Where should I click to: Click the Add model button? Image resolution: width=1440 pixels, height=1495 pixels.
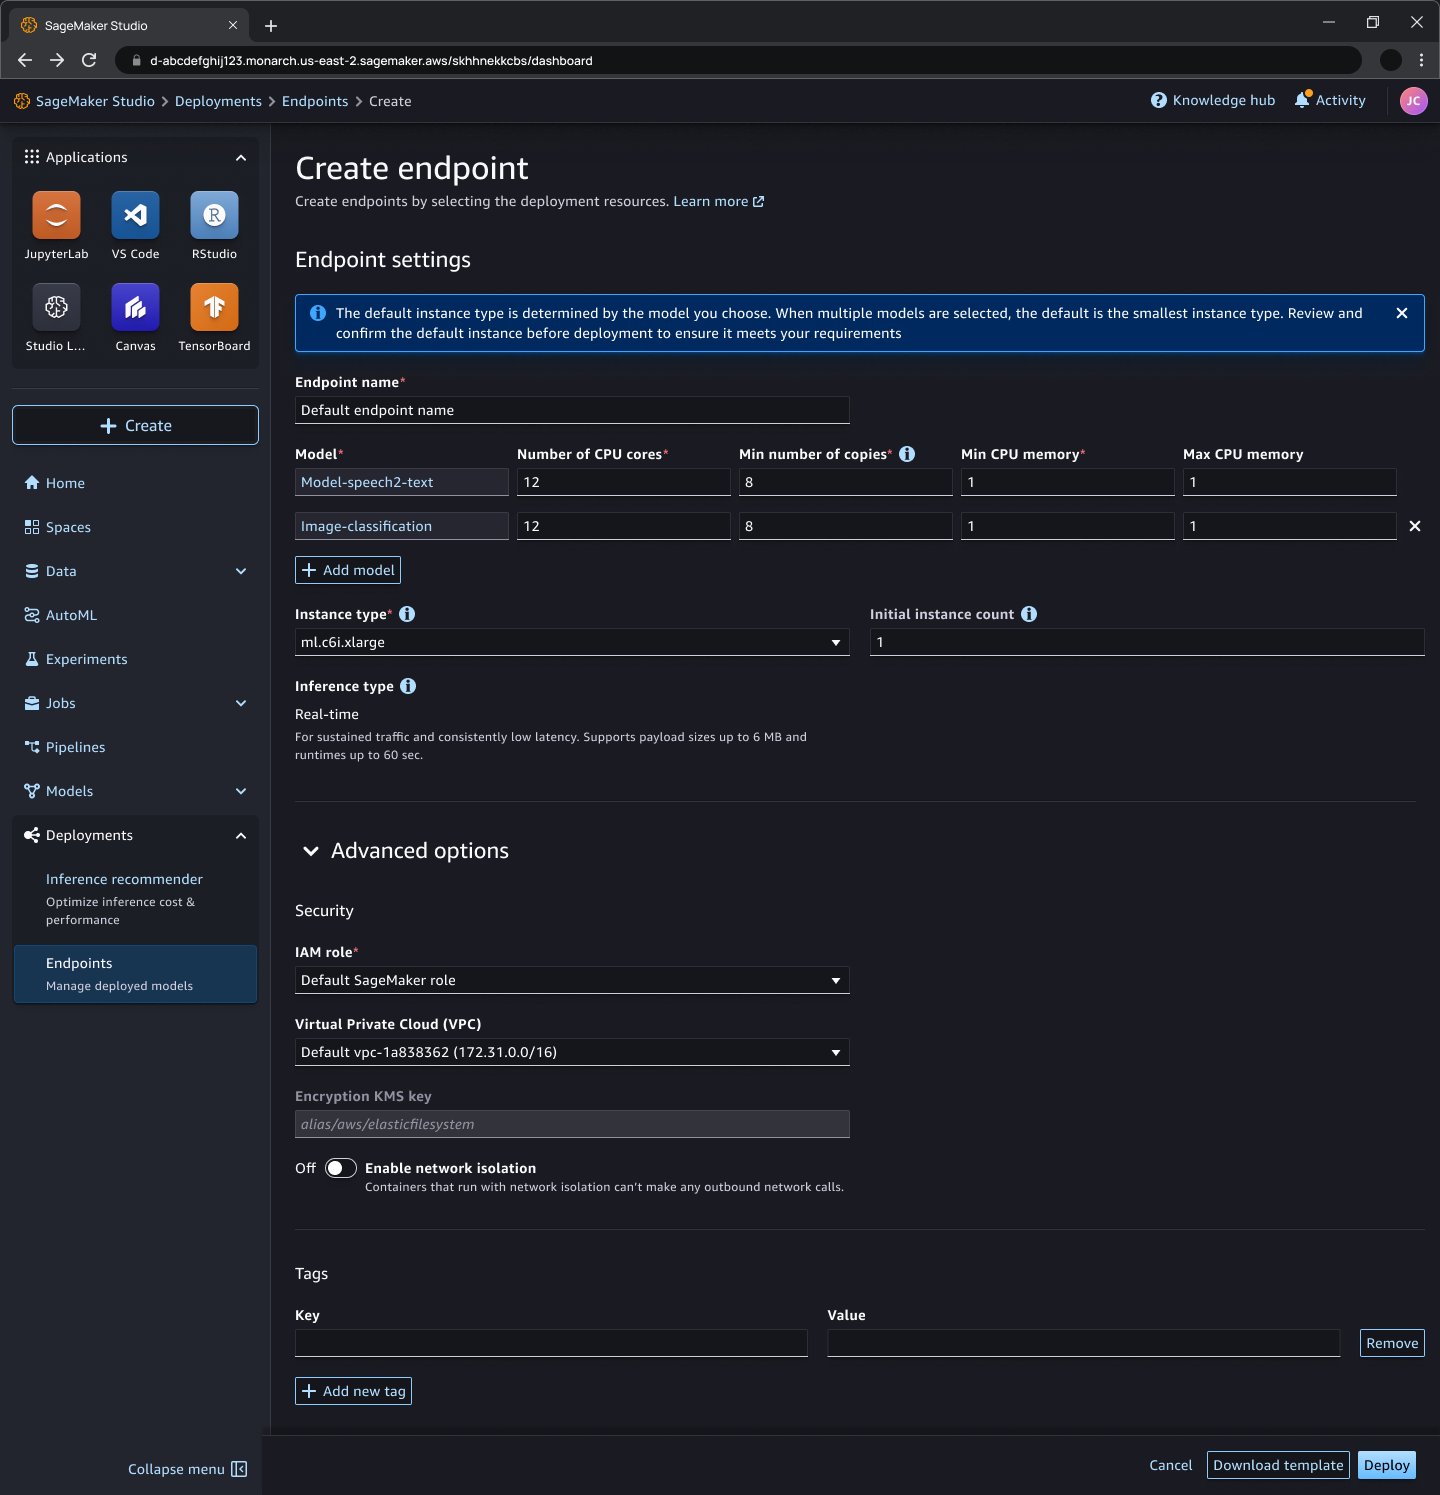pyautogui.click(x=348, y=570)
